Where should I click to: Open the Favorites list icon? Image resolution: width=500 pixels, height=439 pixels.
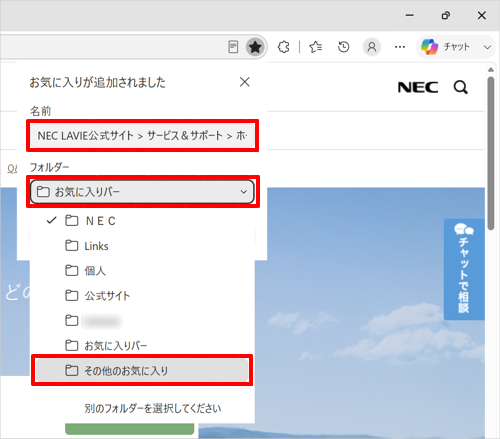coord(315,47)
